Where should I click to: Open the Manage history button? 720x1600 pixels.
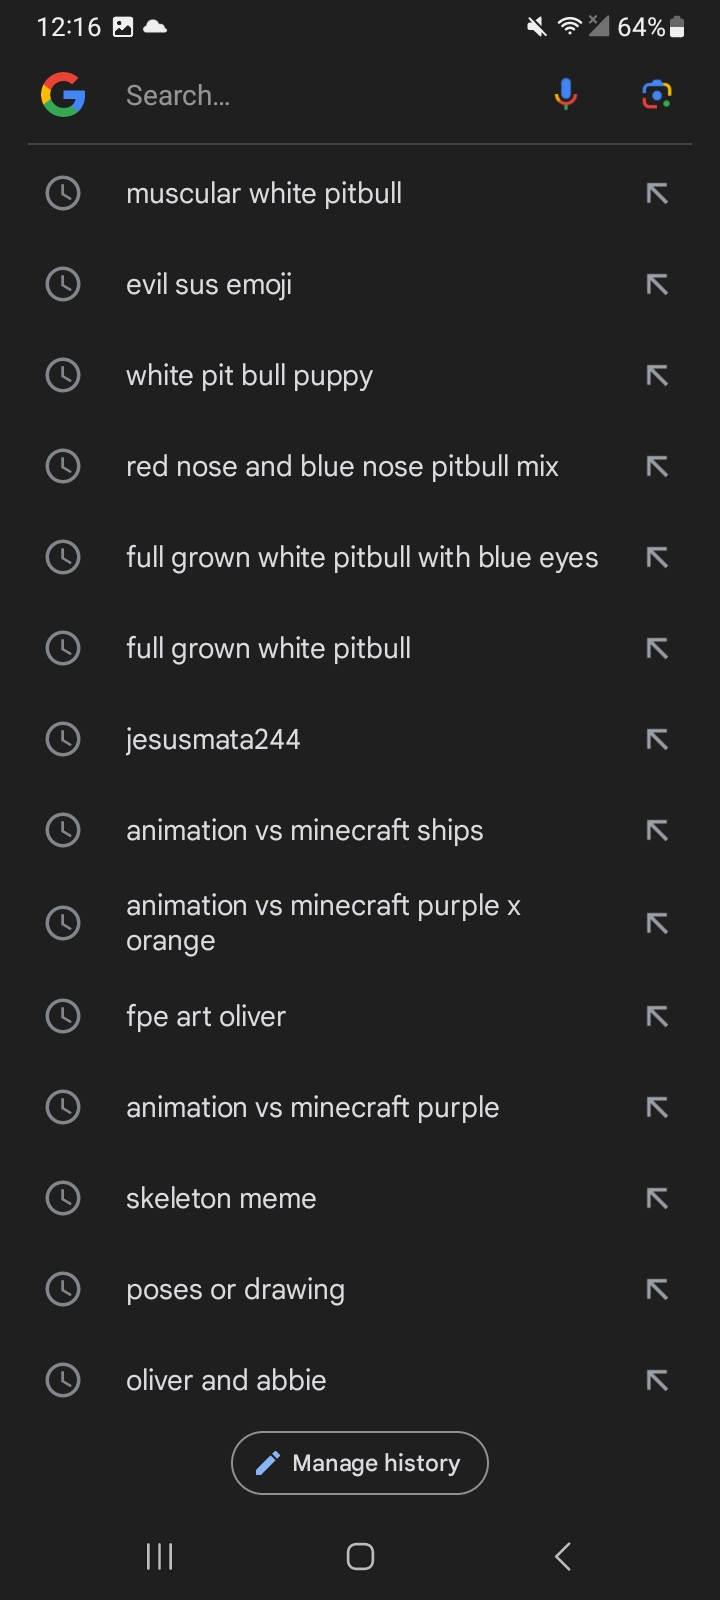click(x=360, y=1463)
